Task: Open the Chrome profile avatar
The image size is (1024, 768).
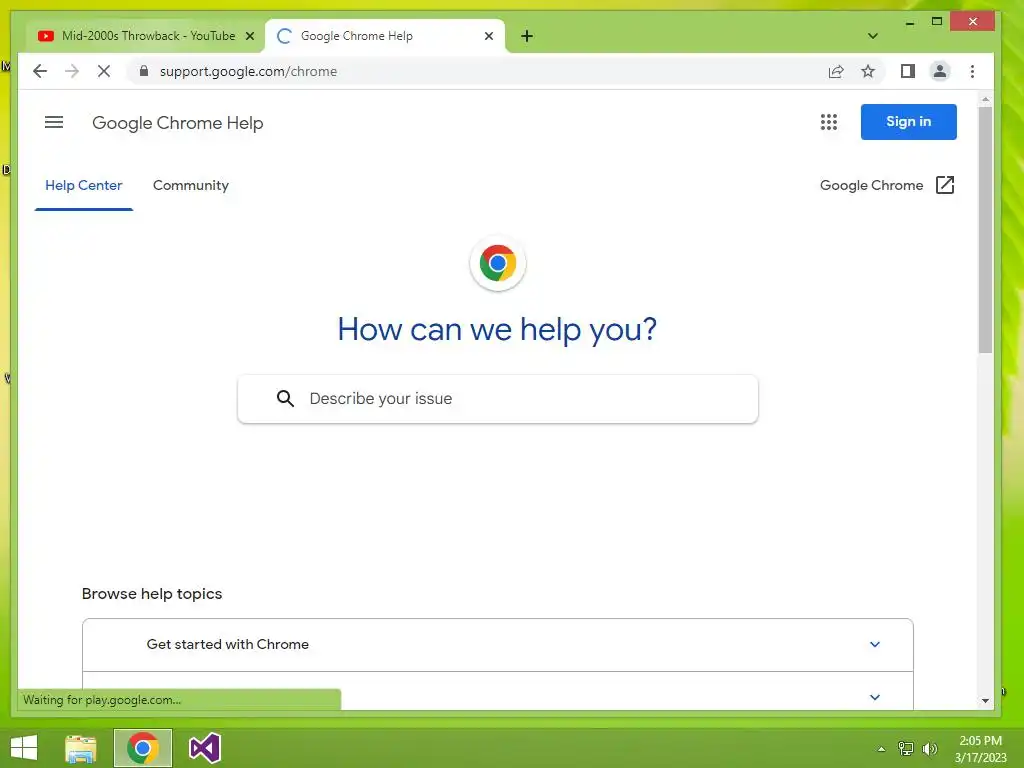Action: [x=940, y=71]
